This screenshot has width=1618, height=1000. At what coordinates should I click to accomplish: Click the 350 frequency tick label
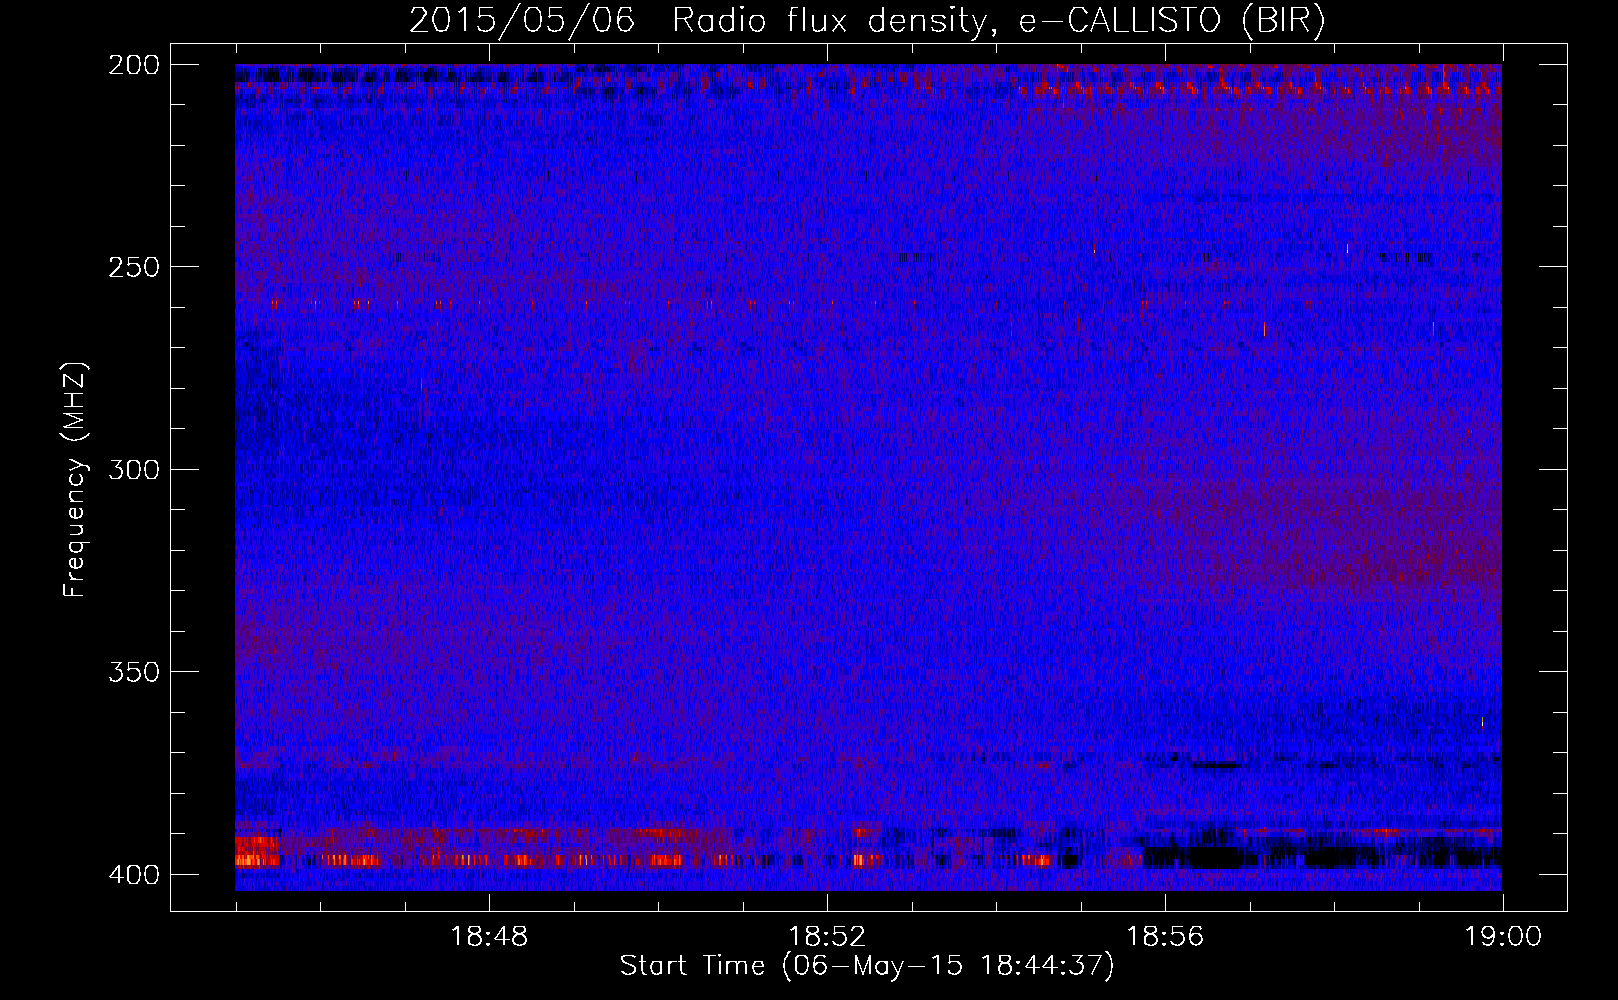point(133,671)
